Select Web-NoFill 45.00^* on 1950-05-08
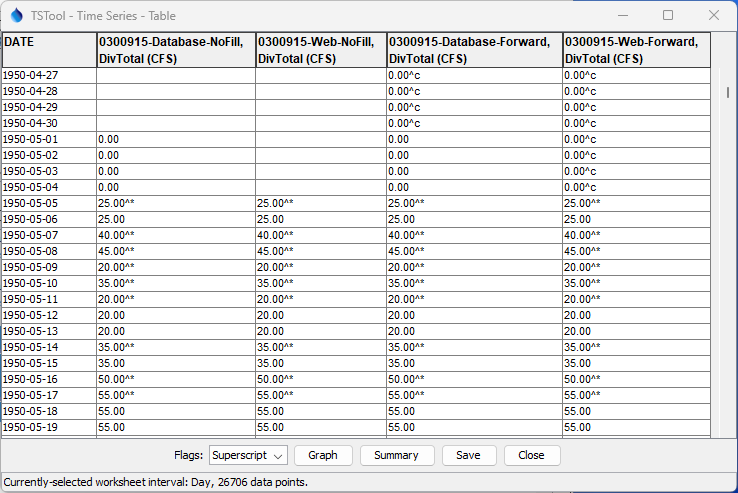Image resolution: width=738 pixels, height=493 pixels. click(x=321, y=251)
